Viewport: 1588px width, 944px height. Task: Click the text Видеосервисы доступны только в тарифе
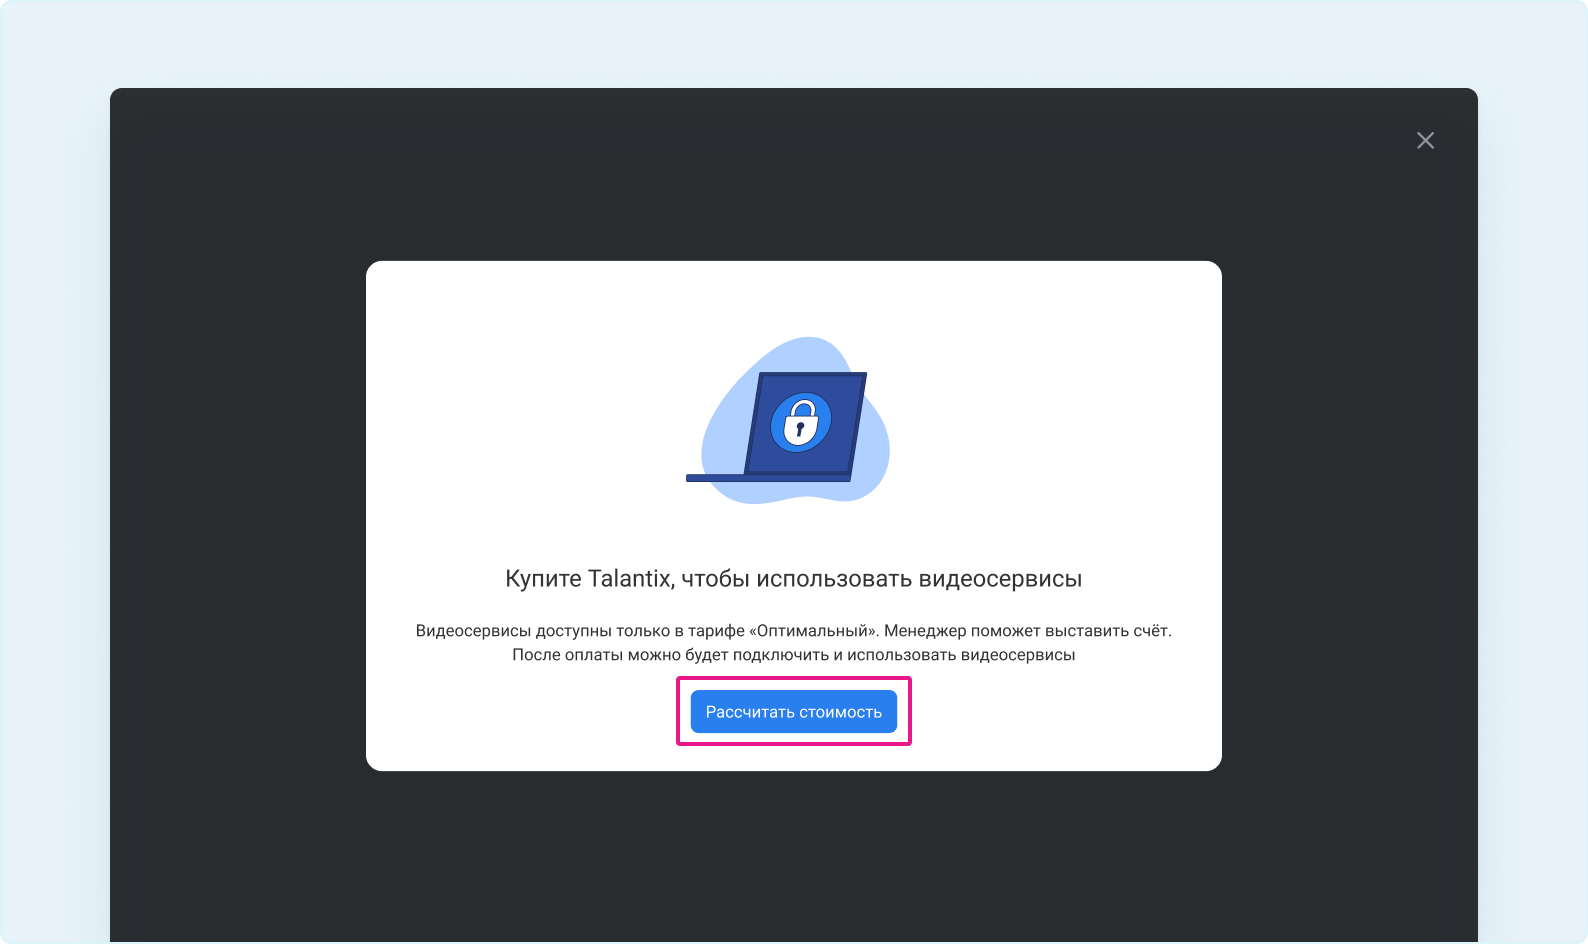point(580,631)
